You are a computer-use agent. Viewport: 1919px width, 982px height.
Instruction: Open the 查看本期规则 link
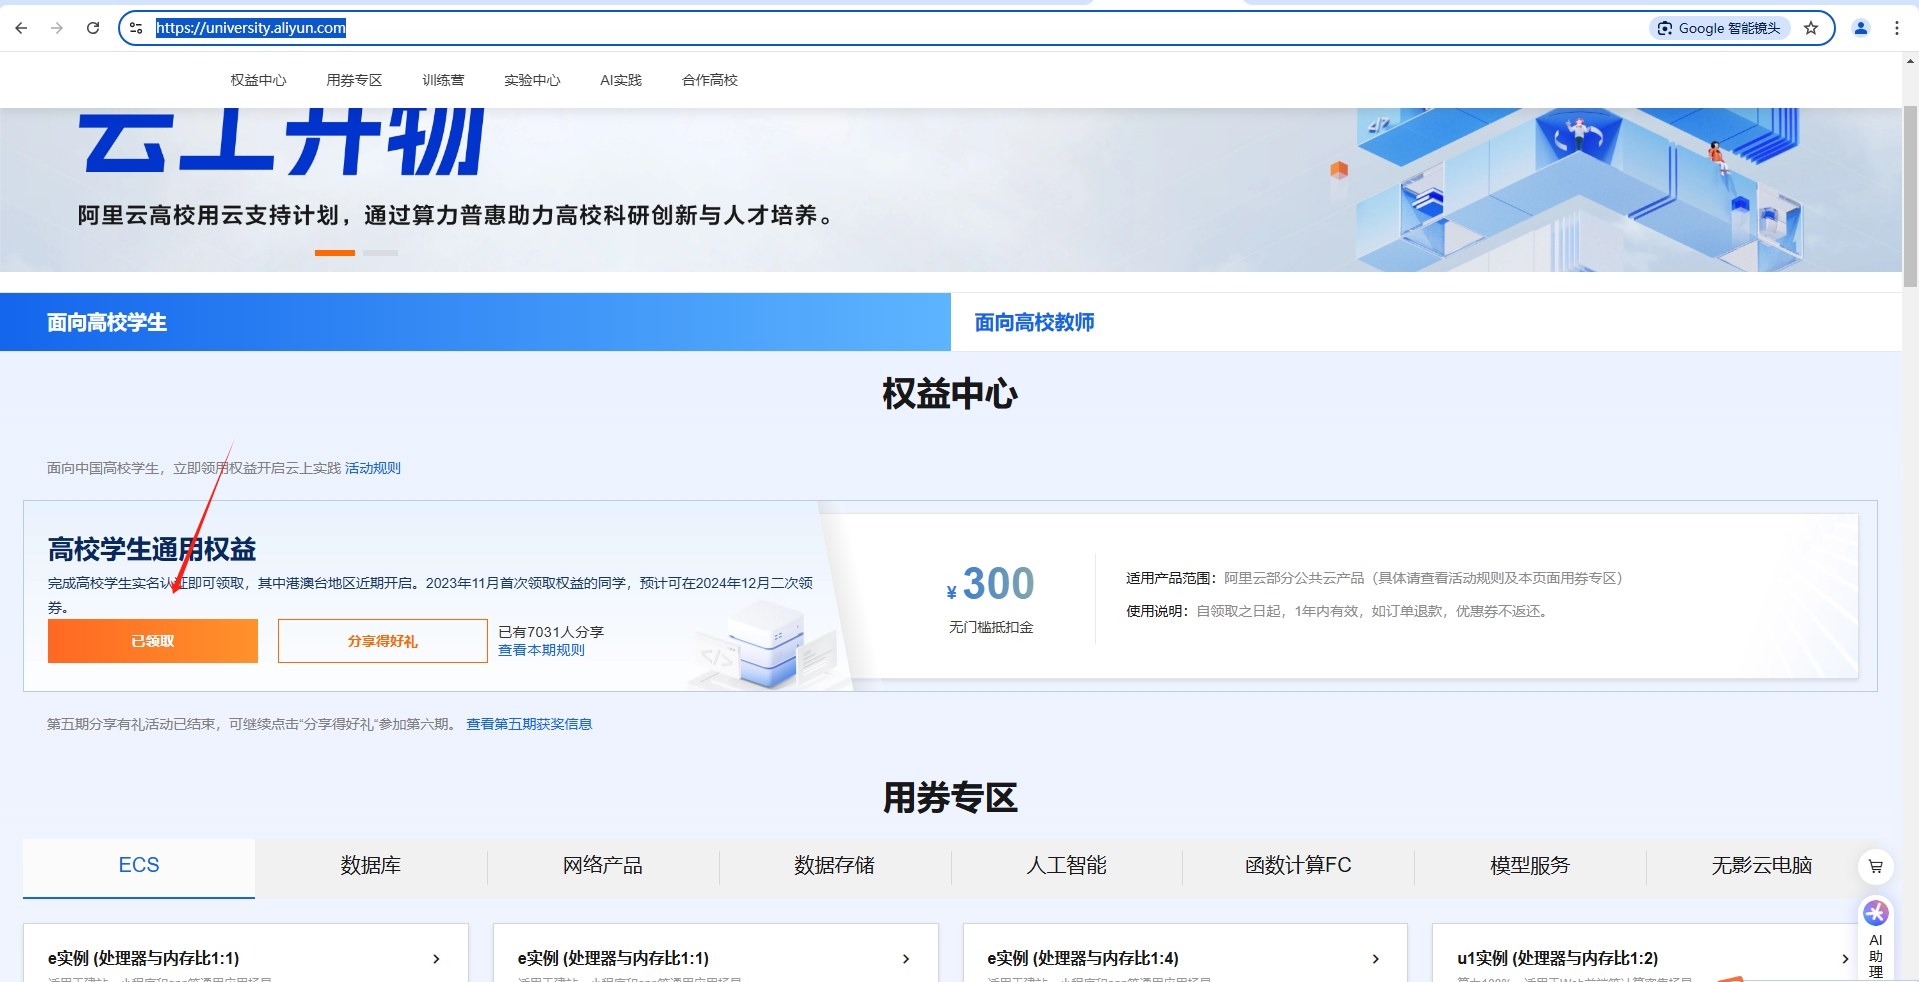coord(541,650)
